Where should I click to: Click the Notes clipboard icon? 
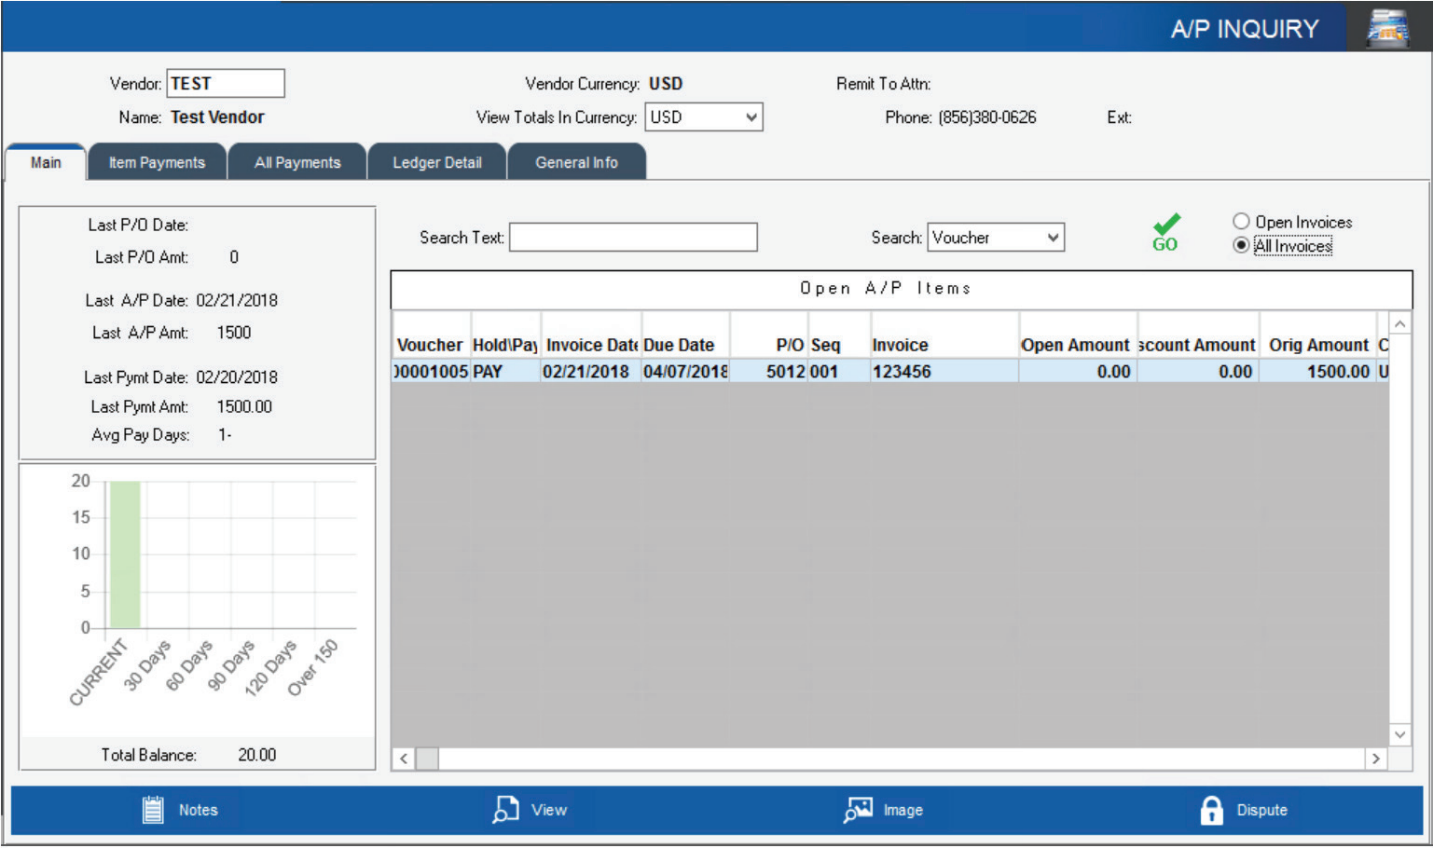[x=152, y=810]
